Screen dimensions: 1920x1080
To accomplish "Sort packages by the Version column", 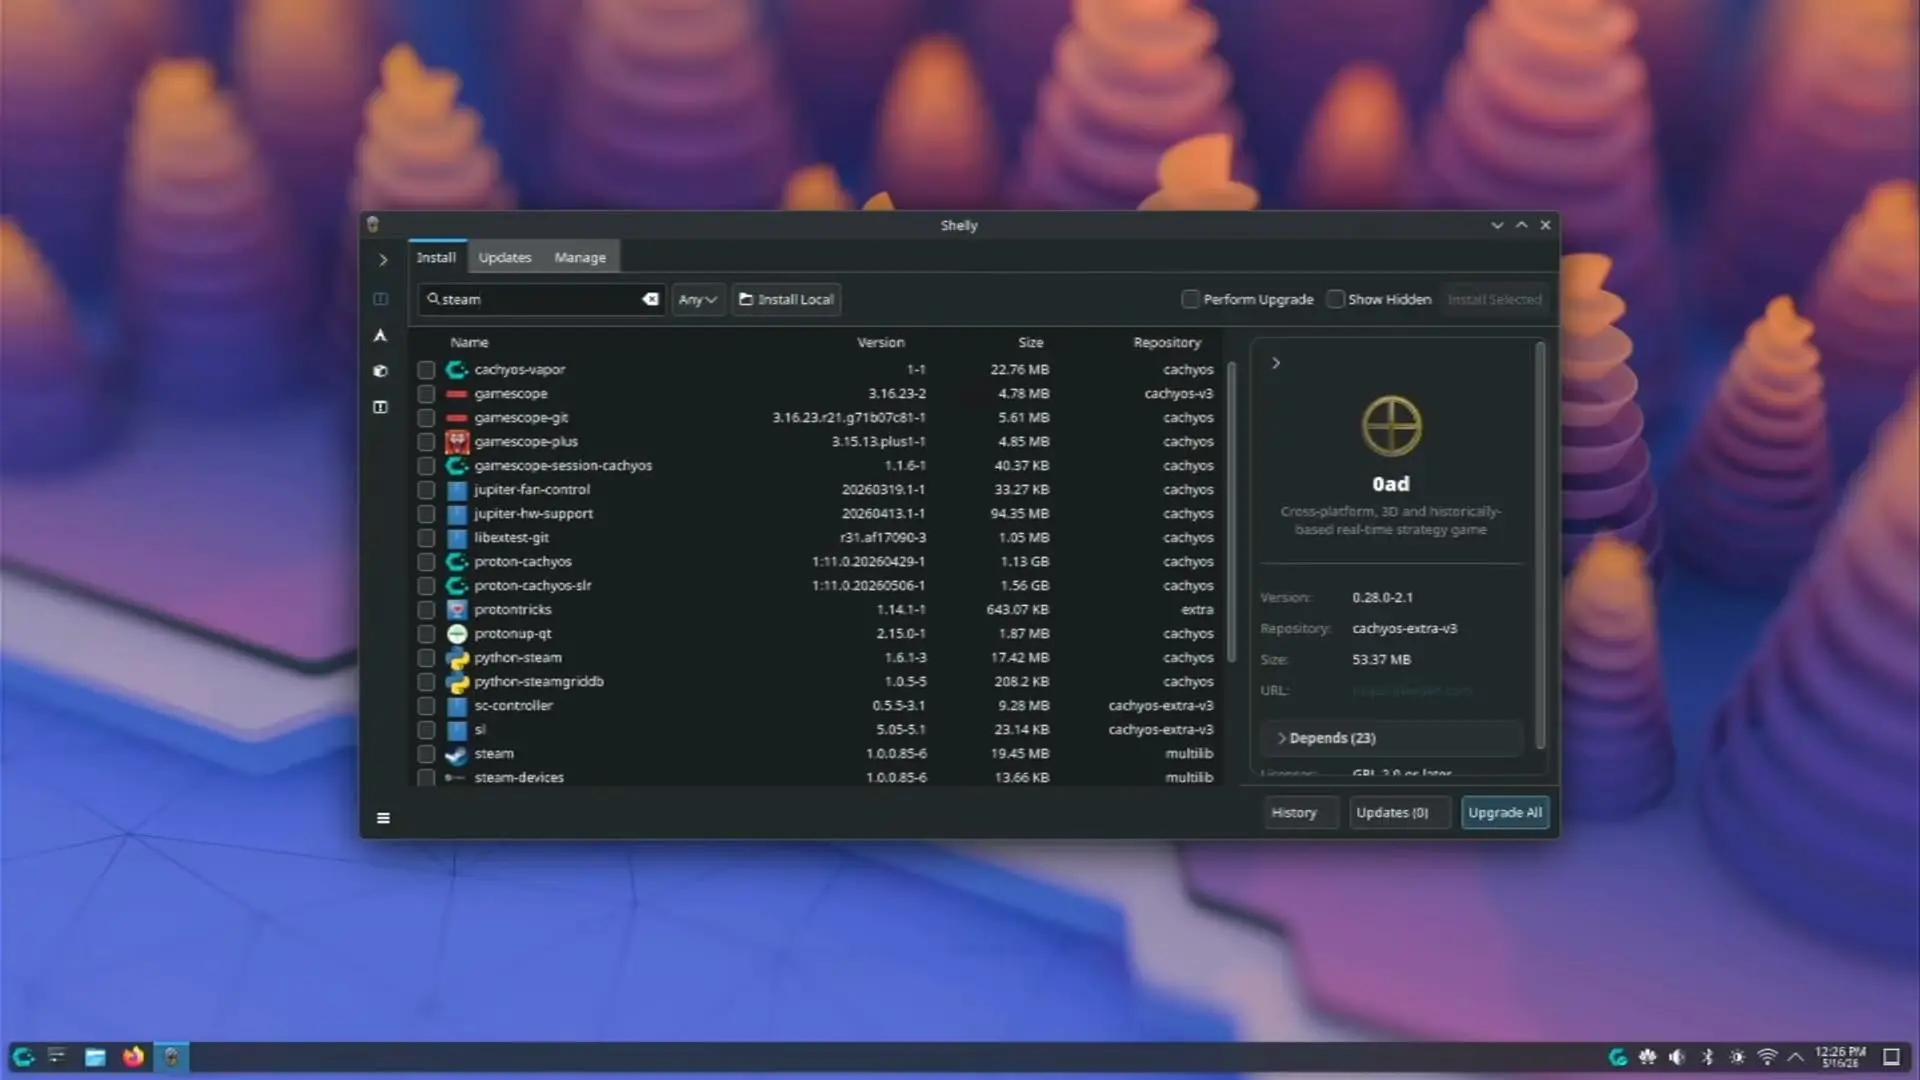I will 880,342.
